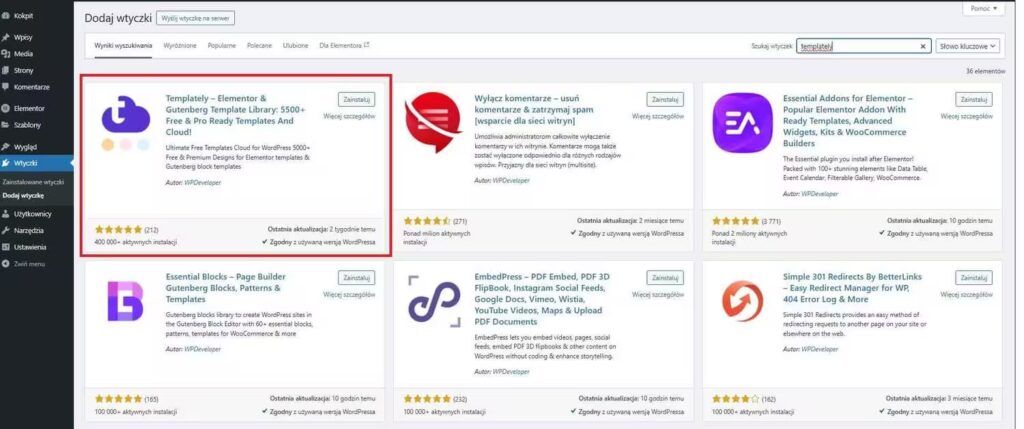Viewport: 1024px width, 429px height.
Task: Open the EmbedPress title link
Action: coord(542,299)
